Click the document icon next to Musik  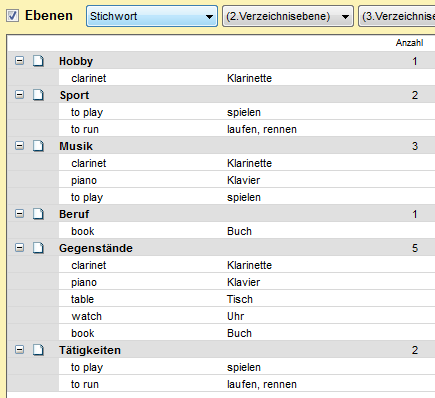point(38,146)
